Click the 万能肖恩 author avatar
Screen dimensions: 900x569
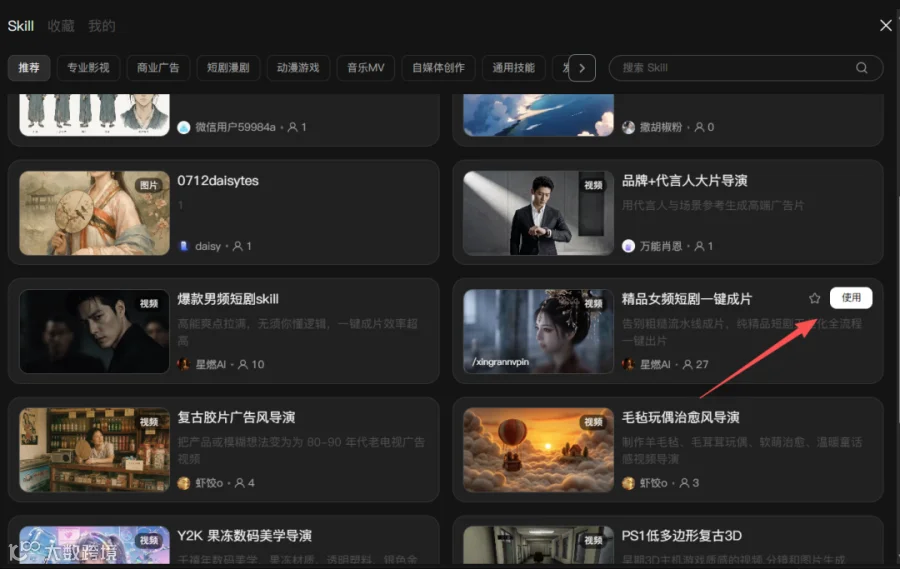[x=629, y=246]
